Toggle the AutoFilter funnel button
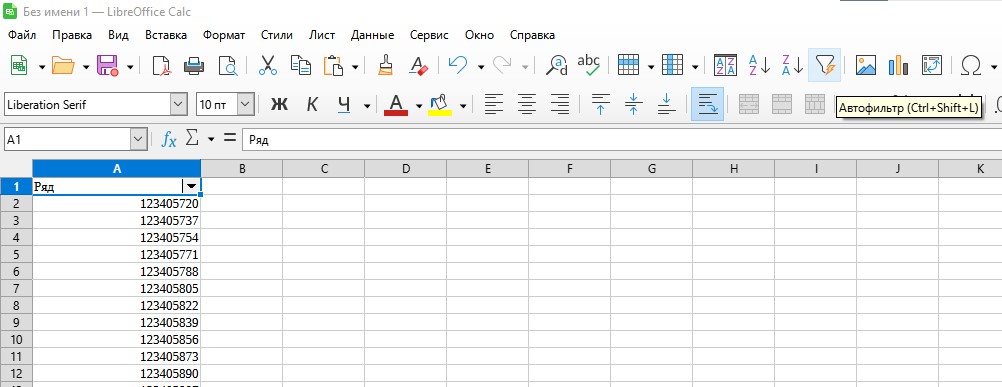This screenshot has height=387, width=1002. click(824, 65)
